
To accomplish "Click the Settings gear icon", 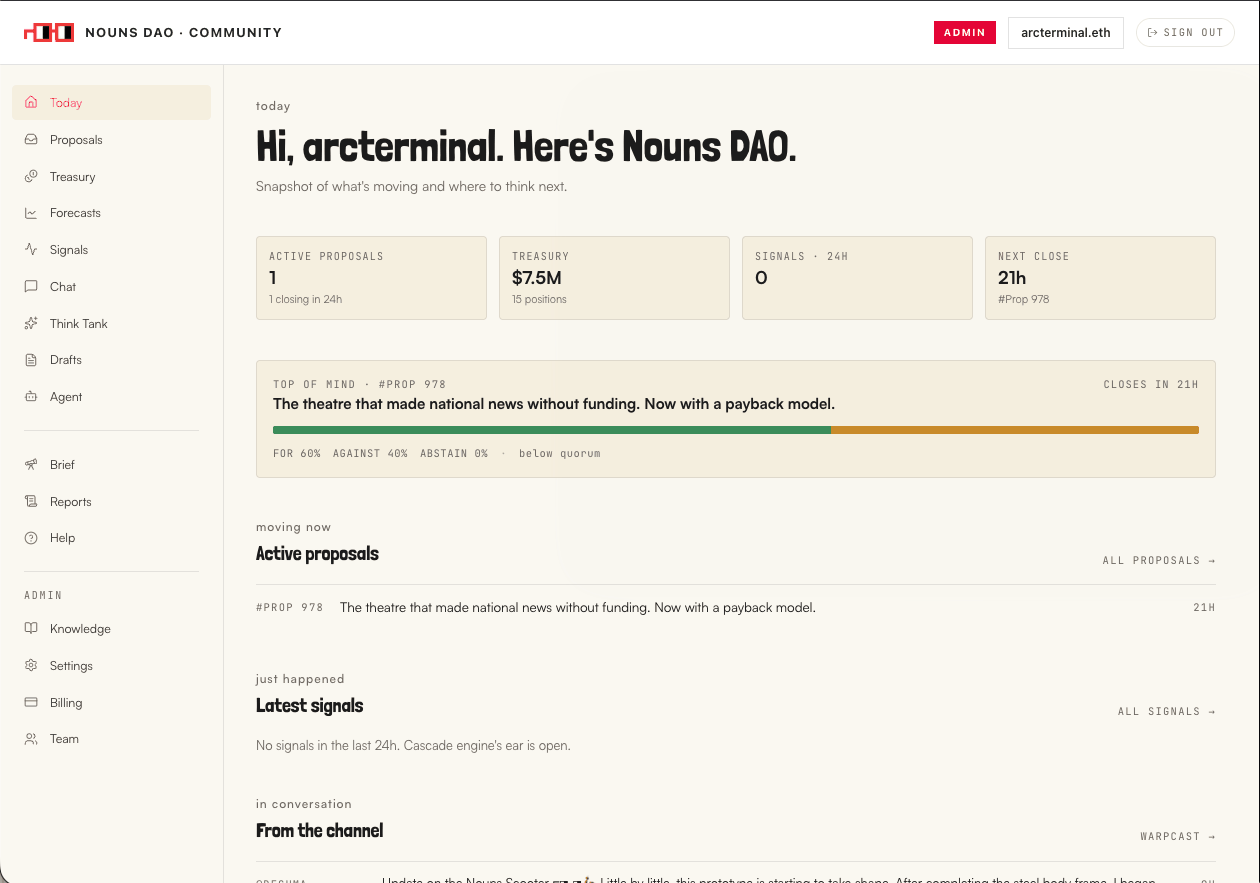I will click(31, 665).
